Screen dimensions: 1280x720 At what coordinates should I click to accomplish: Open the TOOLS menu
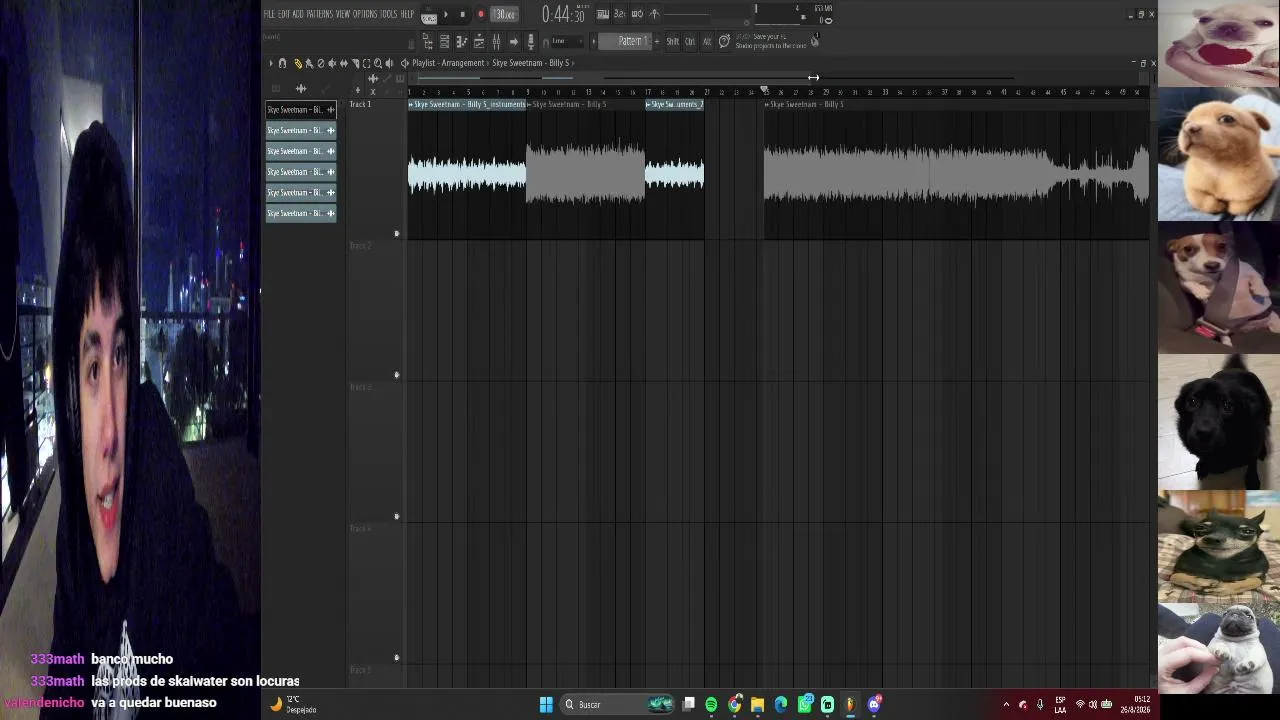[388, 14]
